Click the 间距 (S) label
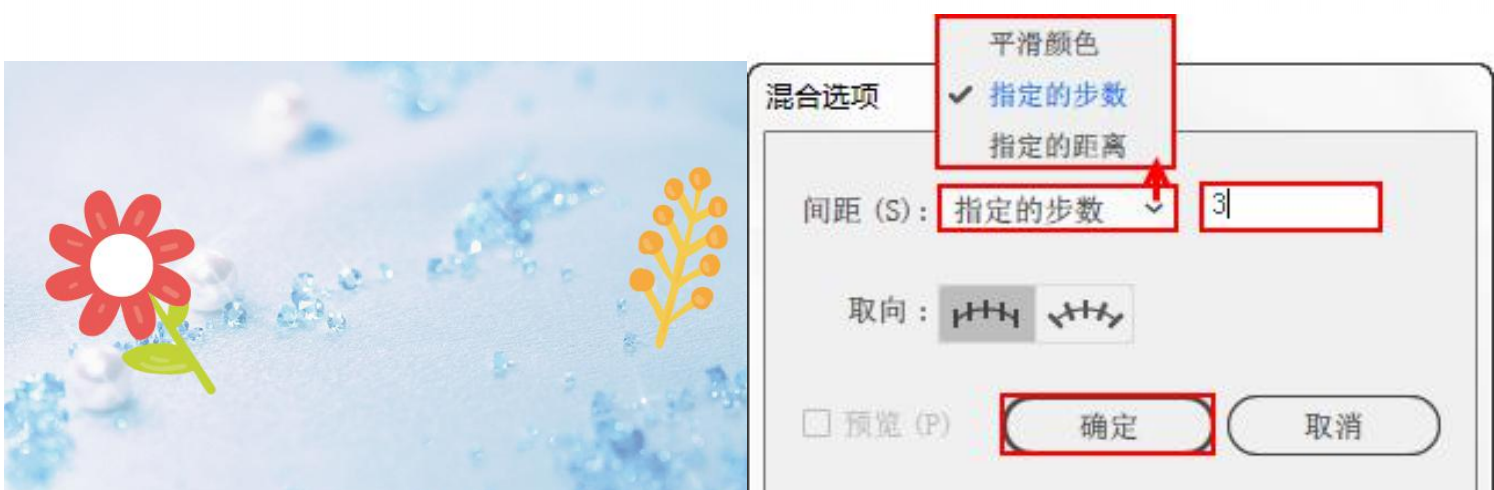Screen dimensions: 1494x490 (866, 210)
